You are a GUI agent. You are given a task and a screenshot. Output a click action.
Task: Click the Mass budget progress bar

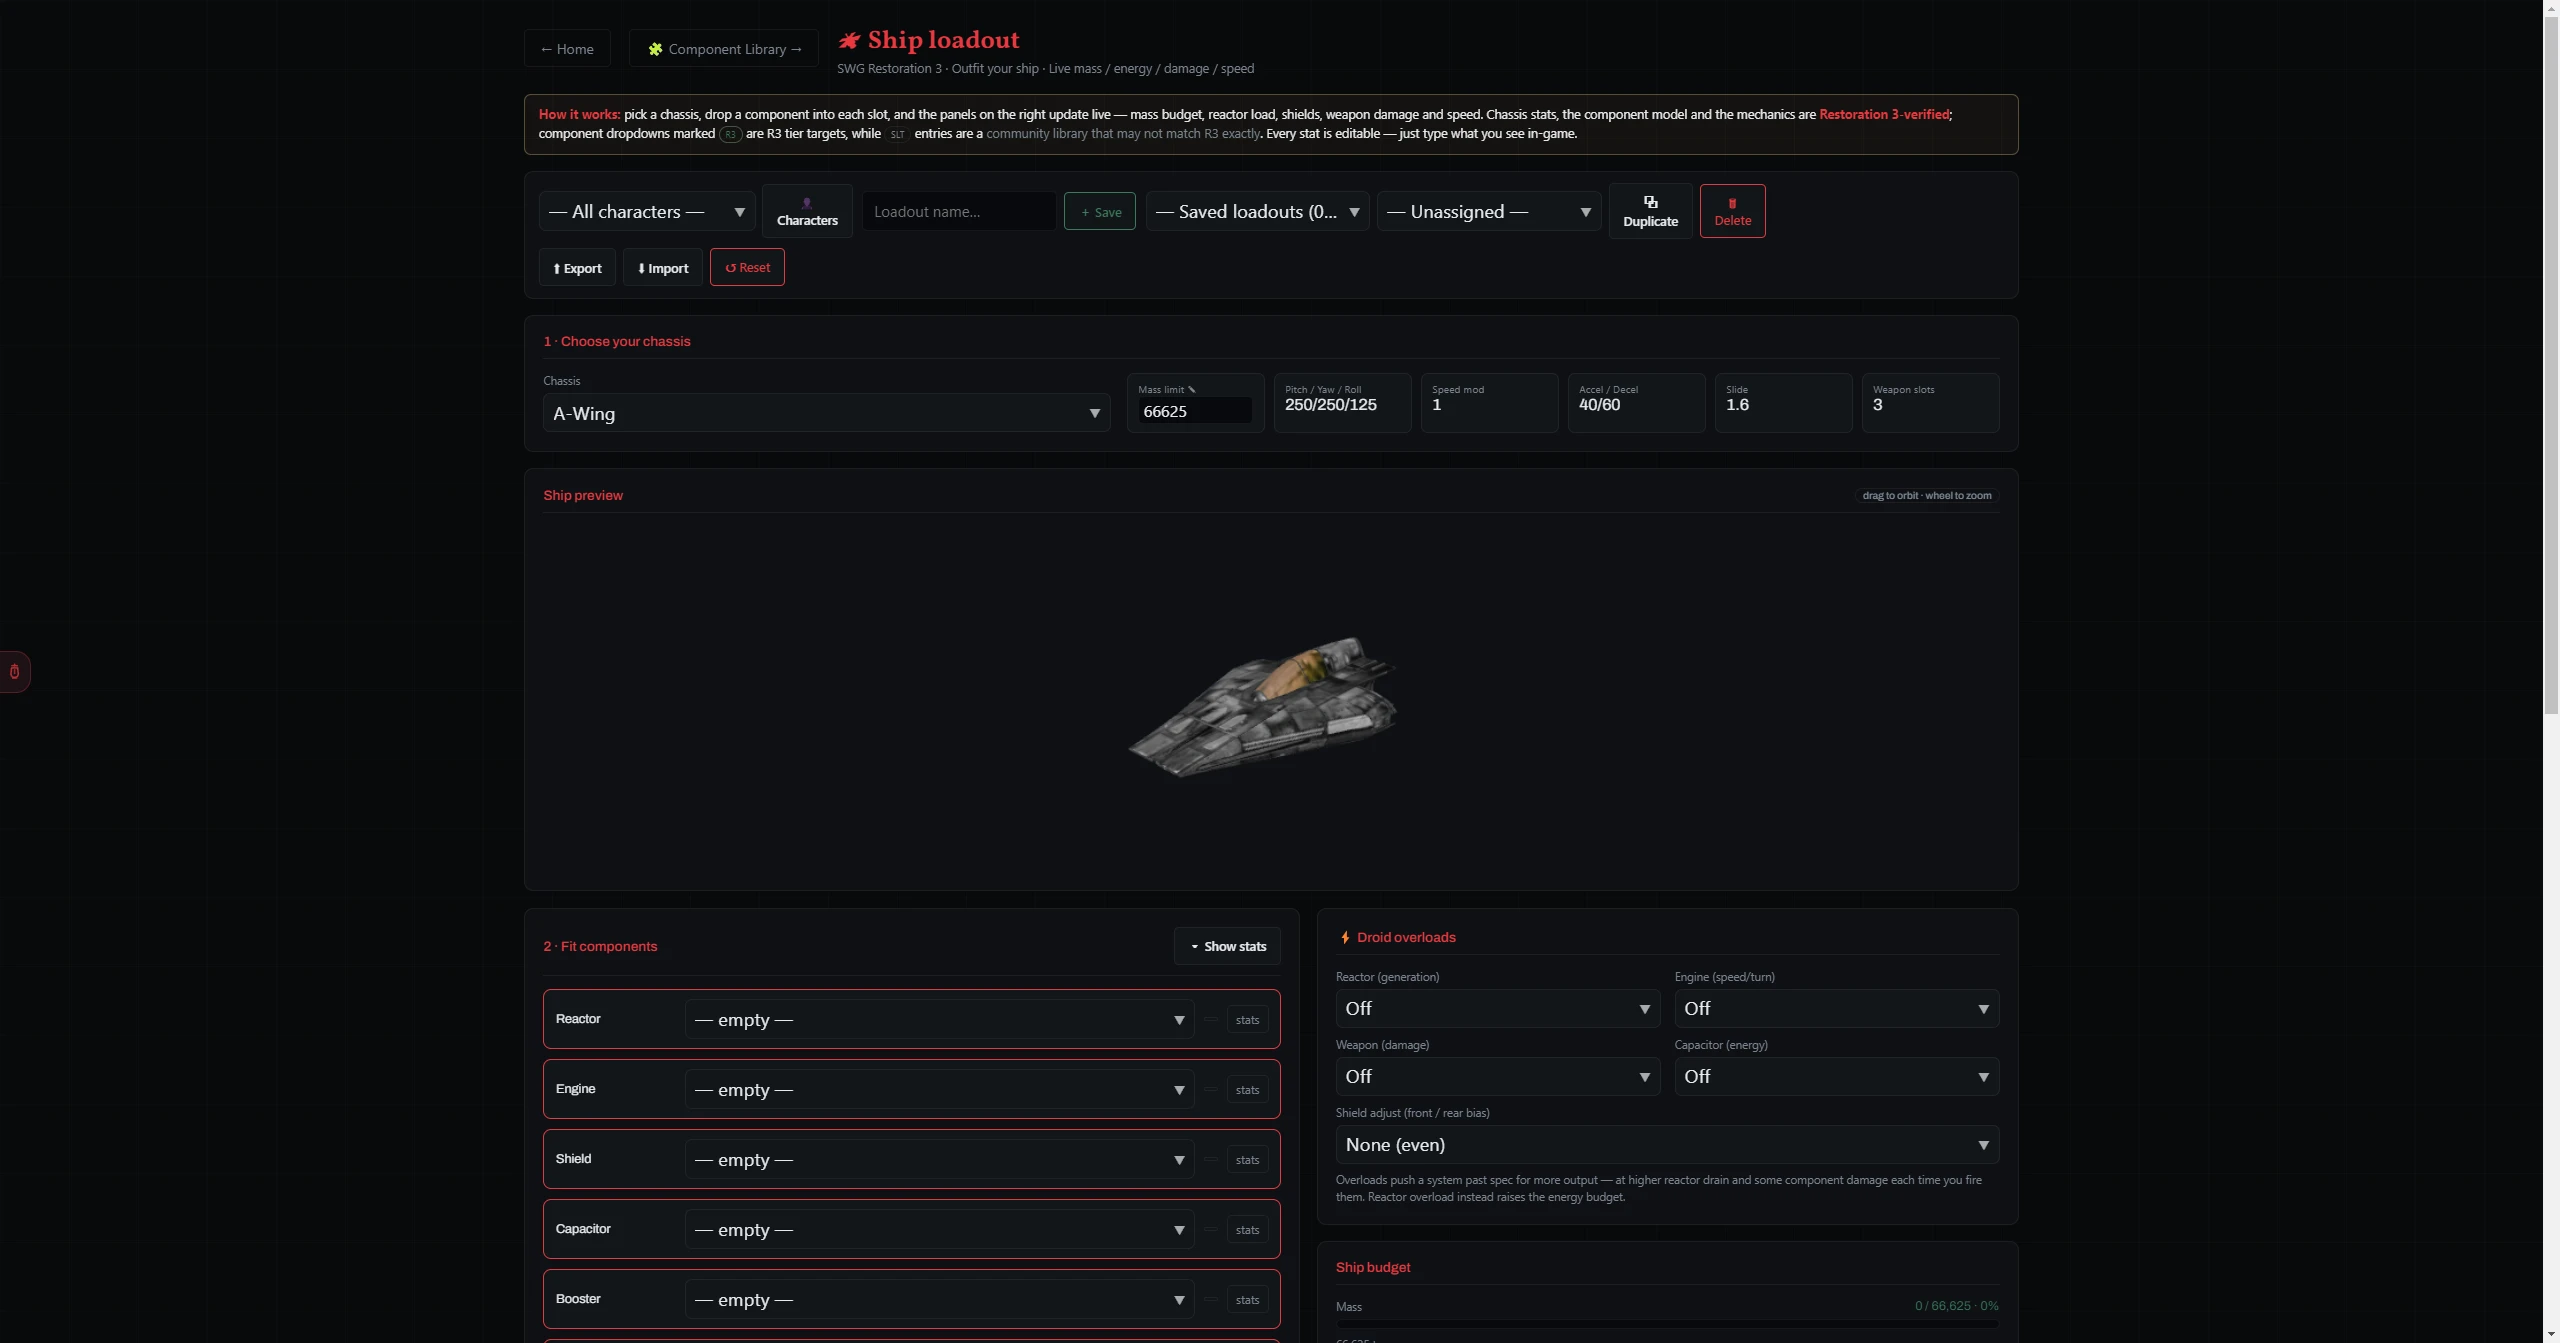pyautogui.click(x=1667, y=1323)
